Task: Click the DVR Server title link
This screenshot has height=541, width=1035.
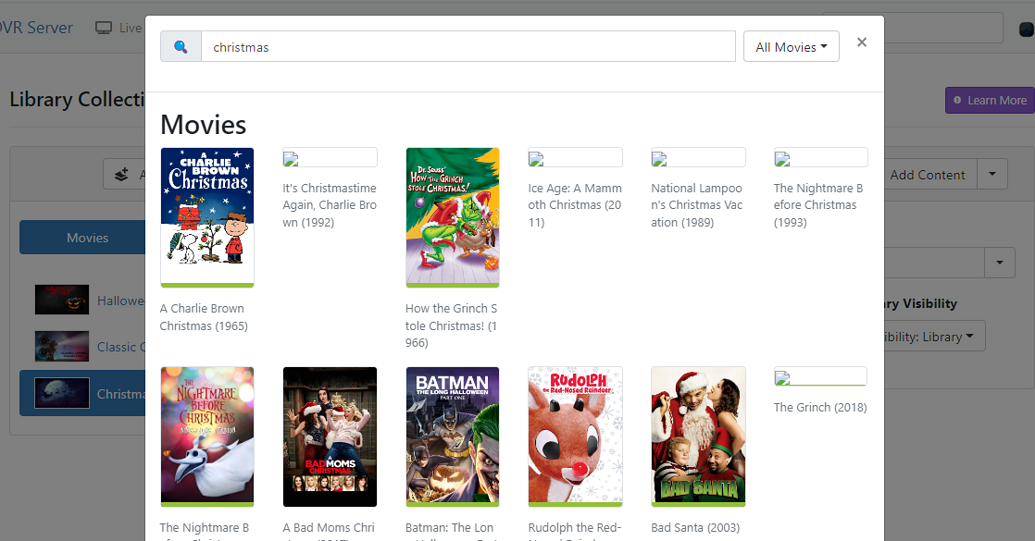Action: (x=36, y=28)
